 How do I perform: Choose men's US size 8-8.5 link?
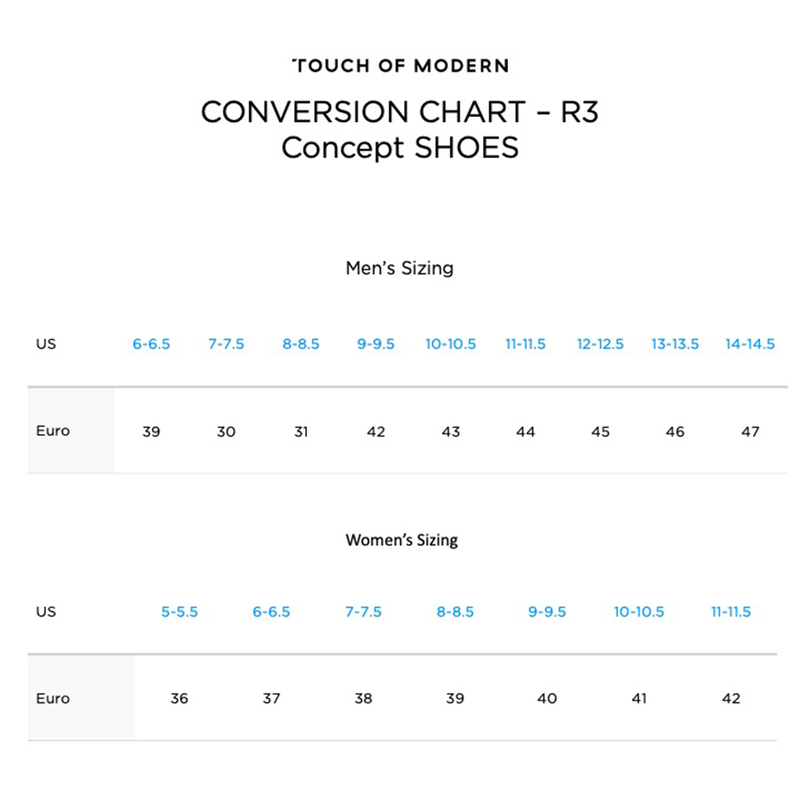click(x=301, y=344)
